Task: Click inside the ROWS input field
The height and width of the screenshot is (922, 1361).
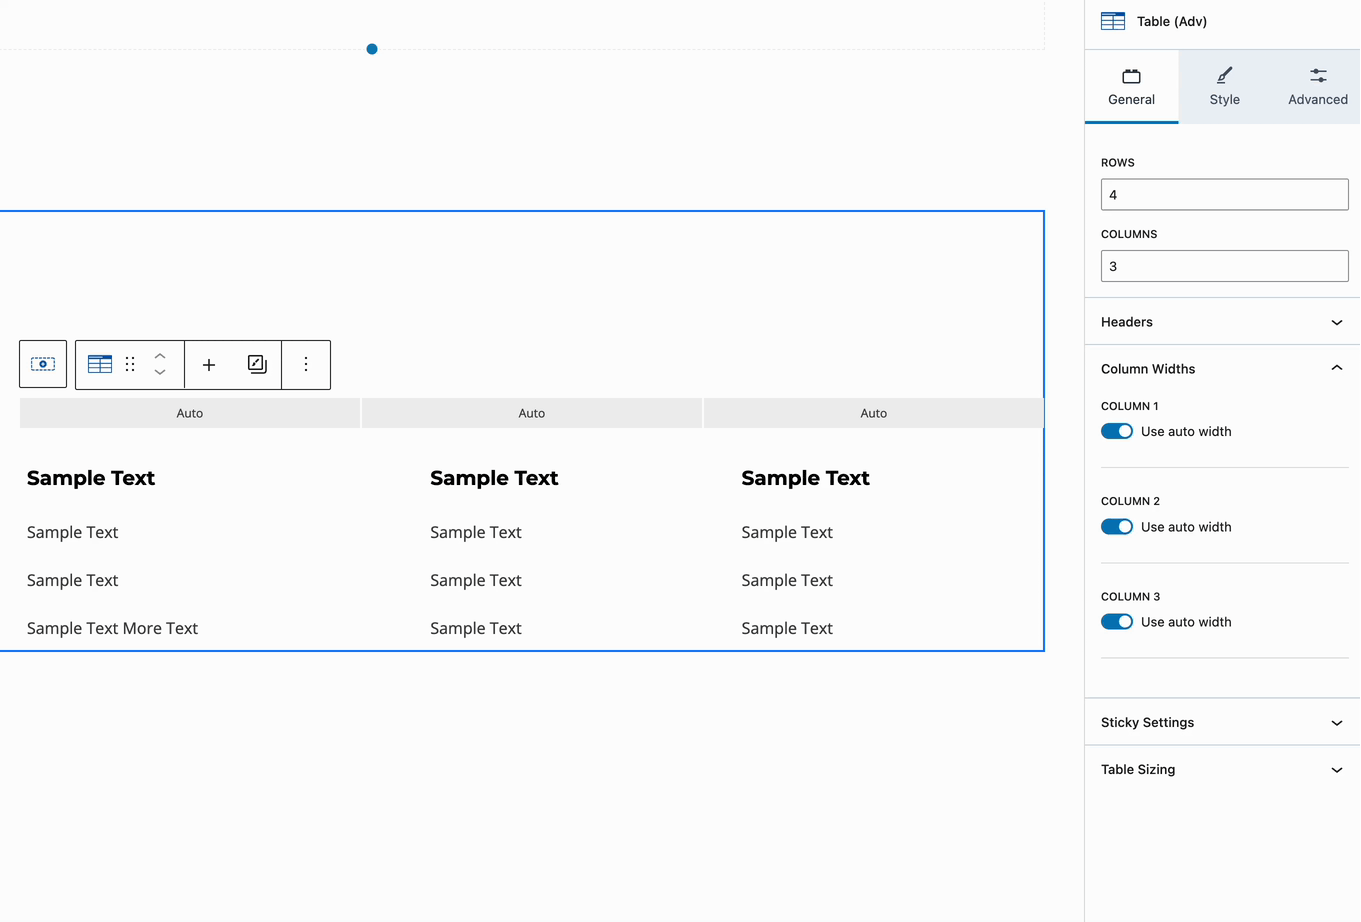Action: (1224, 194)
